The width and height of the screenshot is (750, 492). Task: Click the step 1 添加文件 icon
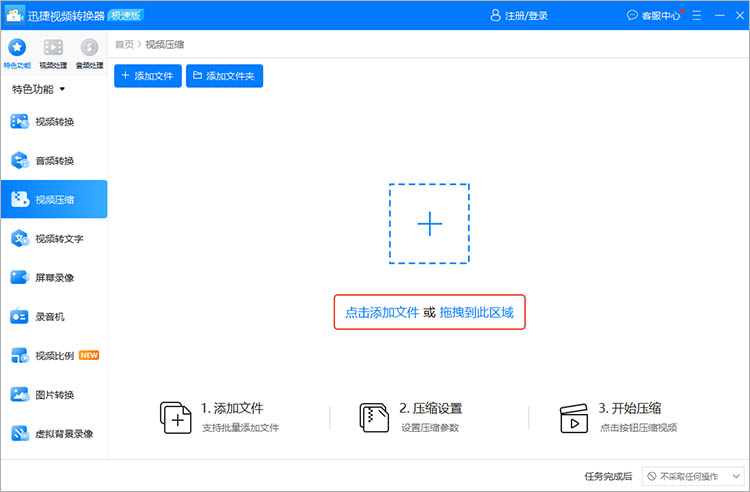point(176,417)
